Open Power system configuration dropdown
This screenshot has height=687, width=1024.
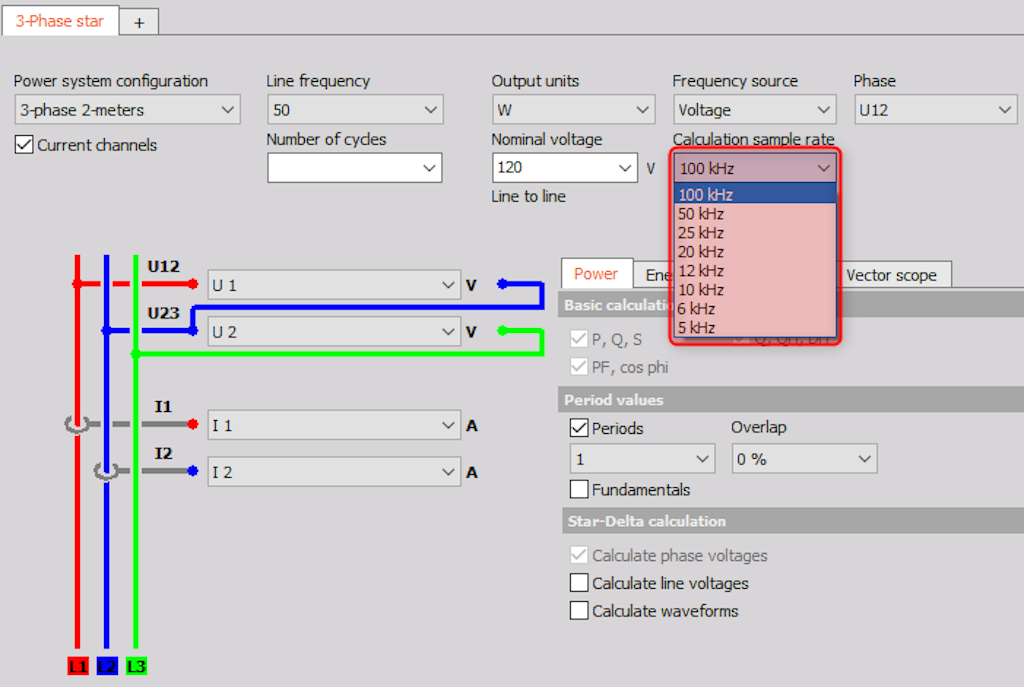(x=127, y=110)
